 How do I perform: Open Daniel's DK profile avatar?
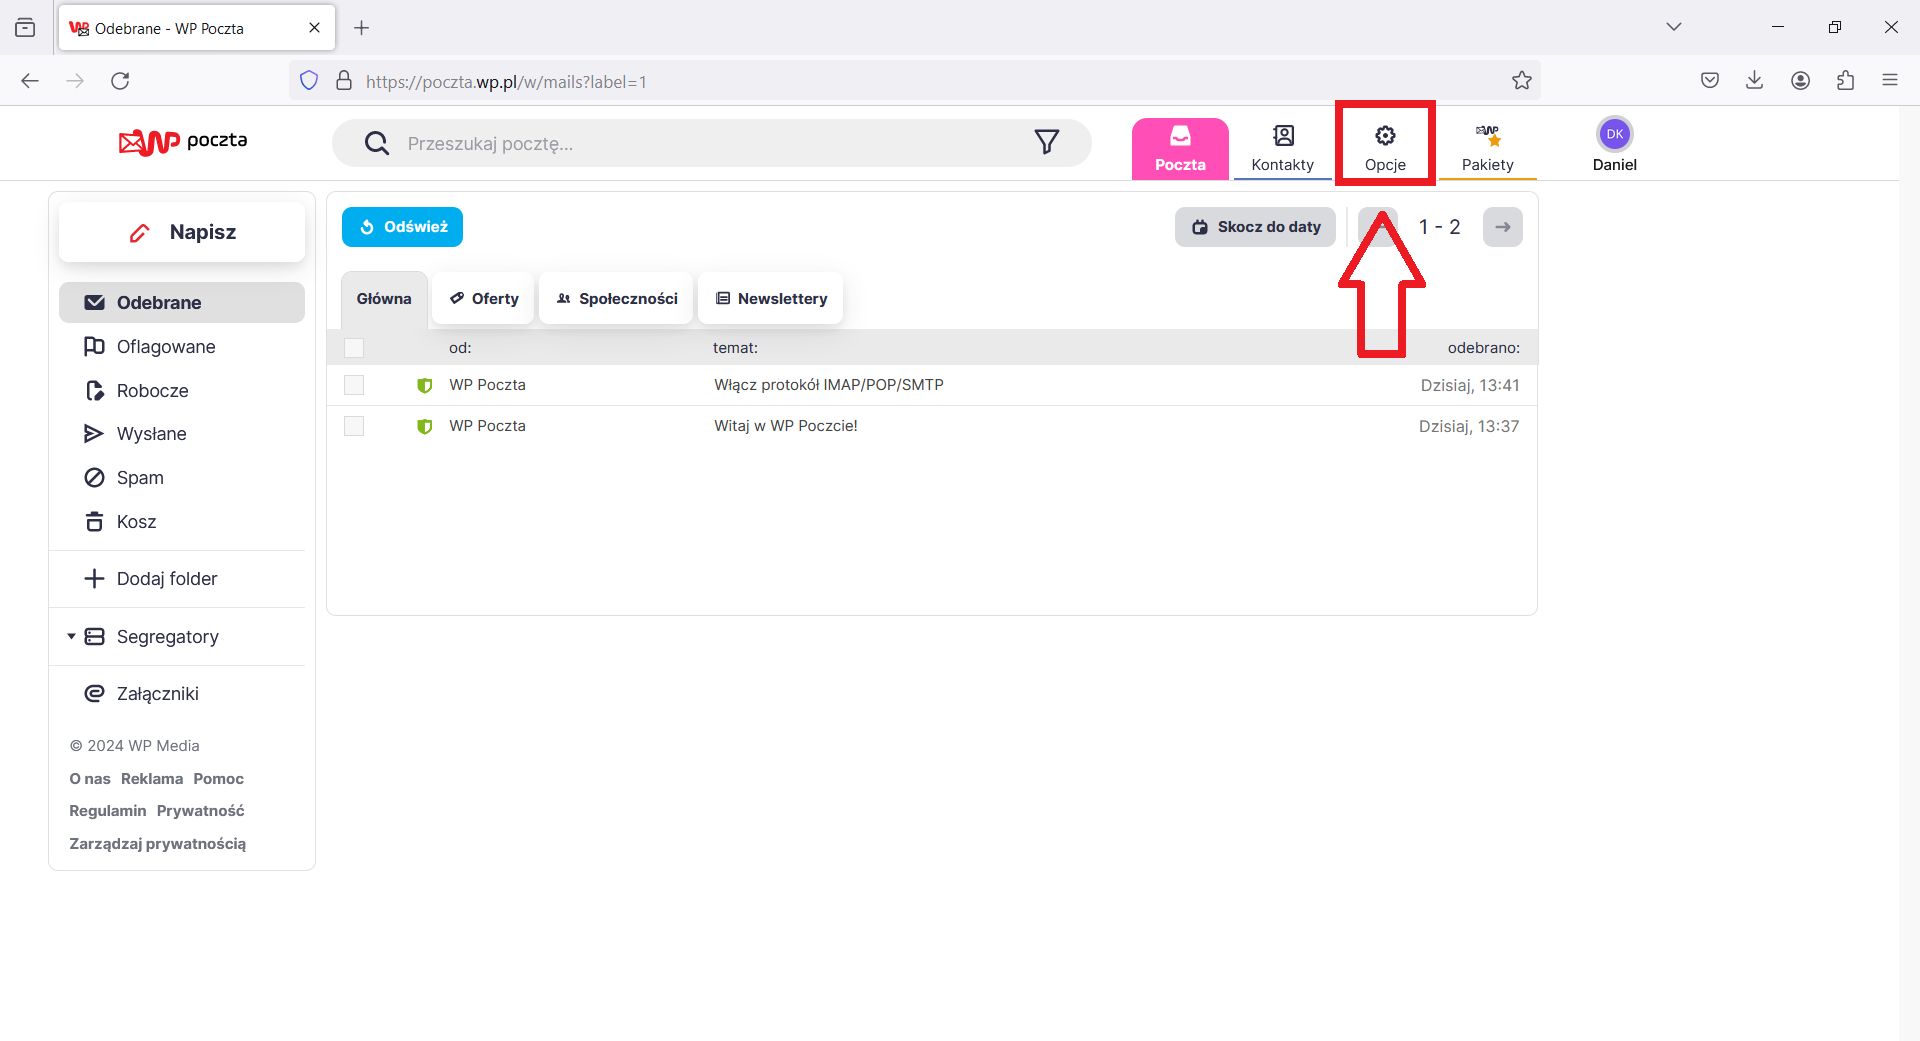click(1614, 134)
